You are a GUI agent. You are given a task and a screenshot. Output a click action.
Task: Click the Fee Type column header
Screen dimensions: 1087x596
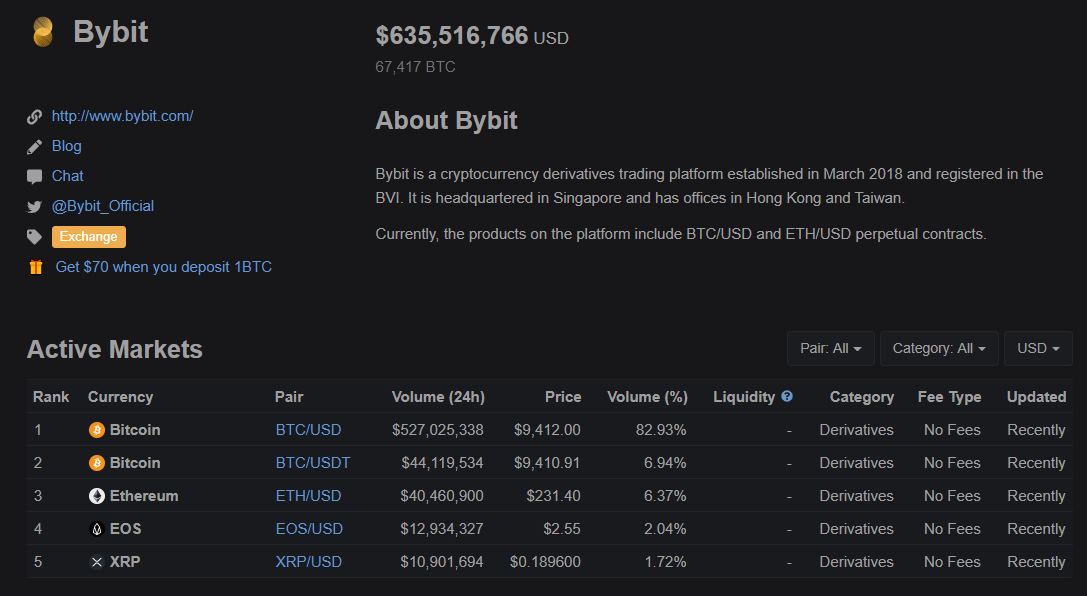950,397
